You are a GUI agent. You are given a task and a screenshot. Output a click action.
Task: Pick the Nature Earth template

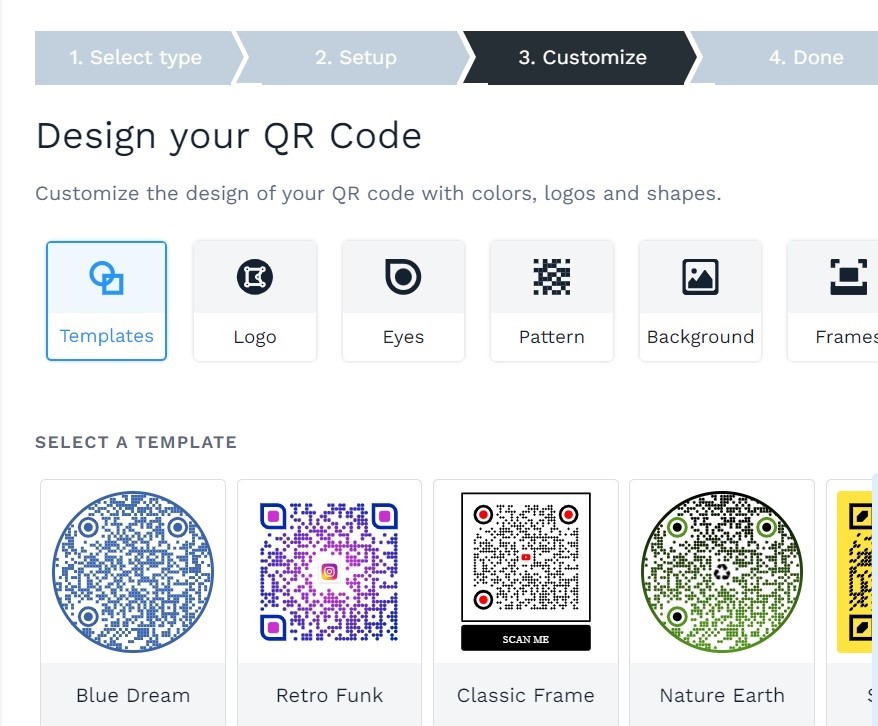point(722,571)
